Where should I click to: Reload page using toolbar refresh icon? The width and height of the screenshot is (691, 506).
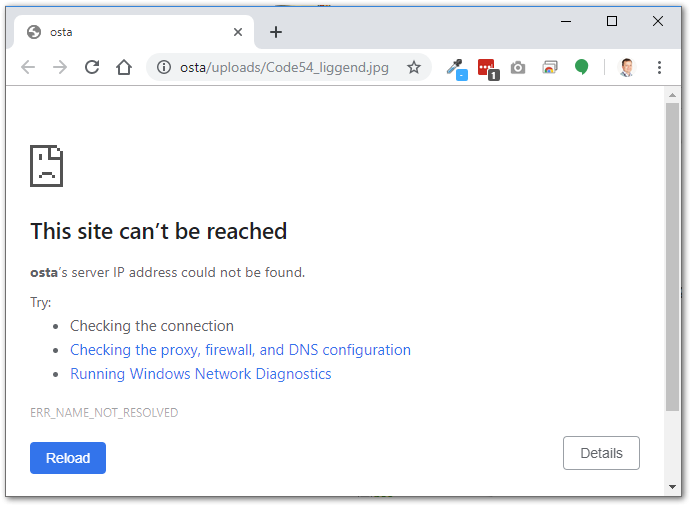pyautogui.click(x=92, y=67)
